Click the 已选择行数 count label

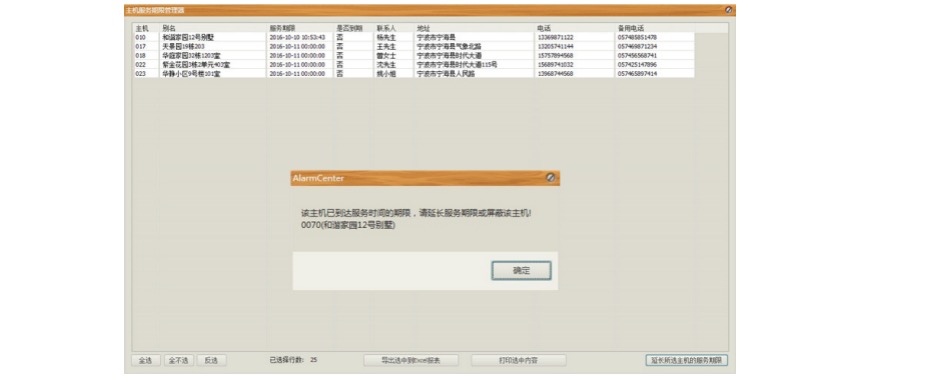click(293, 360)
